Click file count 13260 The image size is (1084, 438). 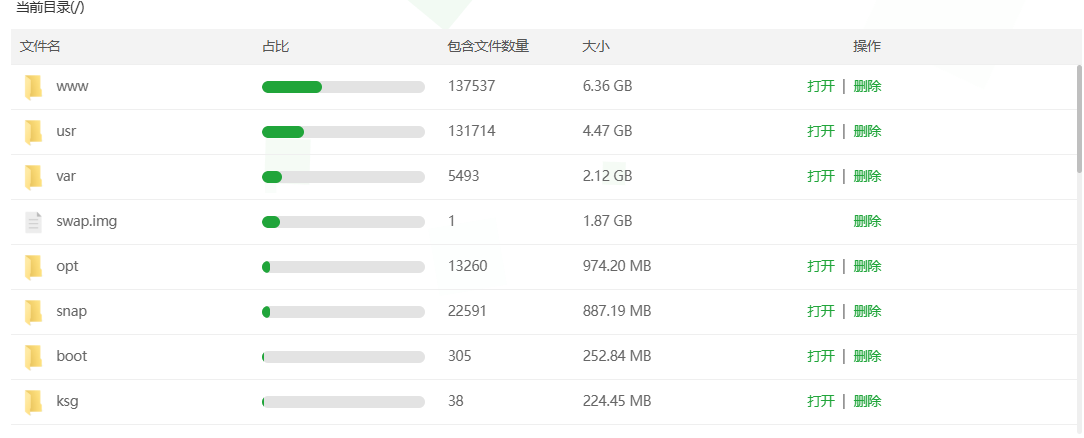467,266
